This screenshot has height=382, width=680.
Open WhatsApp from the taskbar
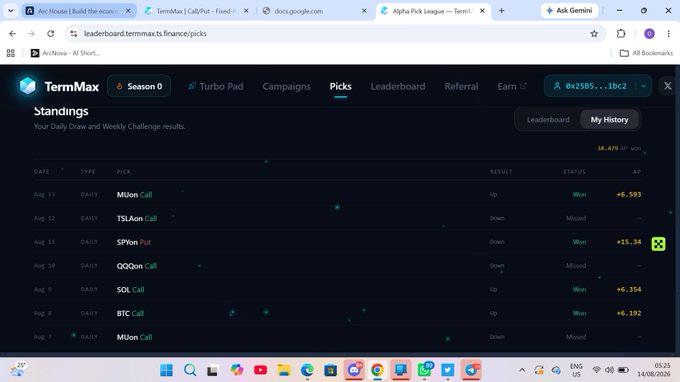coord(424,370)
